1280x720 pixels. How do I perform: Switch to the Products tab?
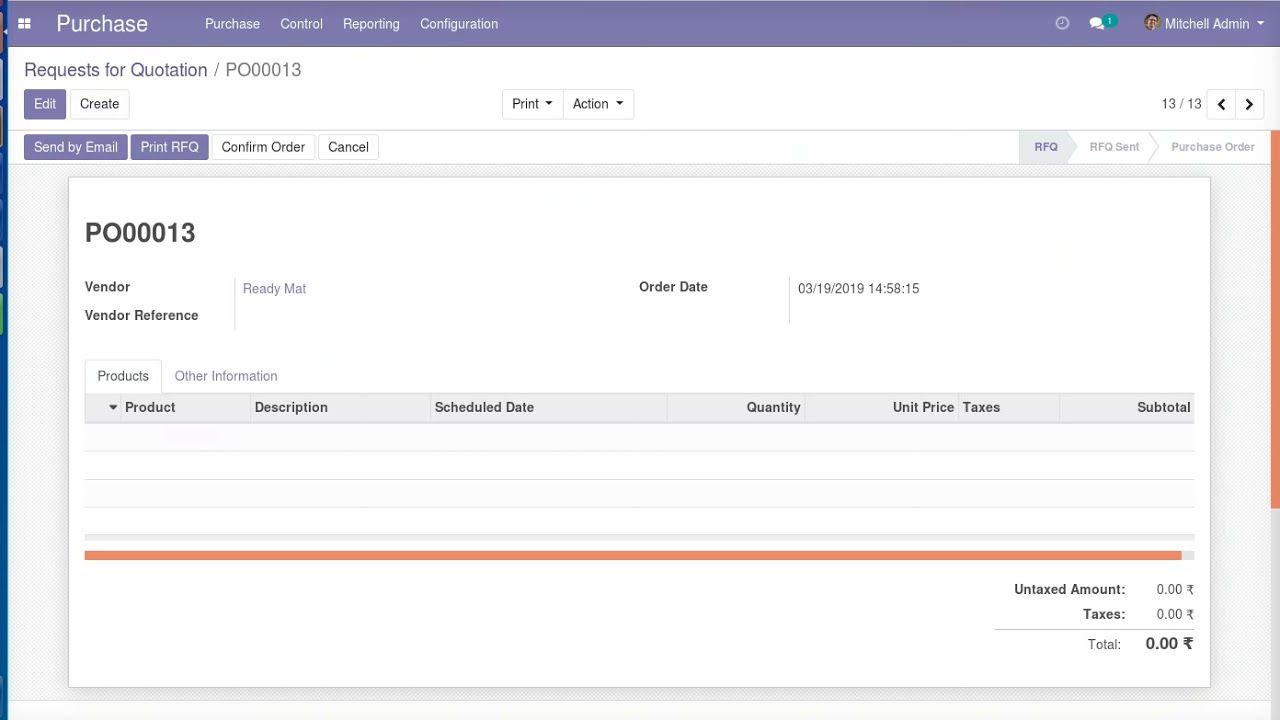point(123,376)
